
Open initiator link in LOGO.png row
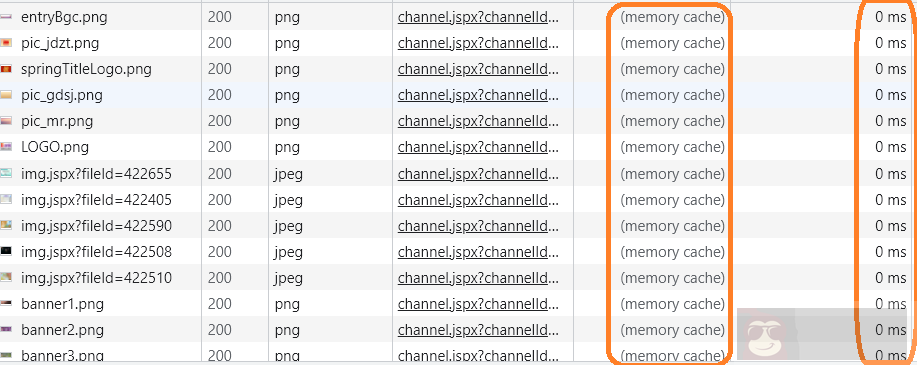pyautogui.click(x=478, y=147)
